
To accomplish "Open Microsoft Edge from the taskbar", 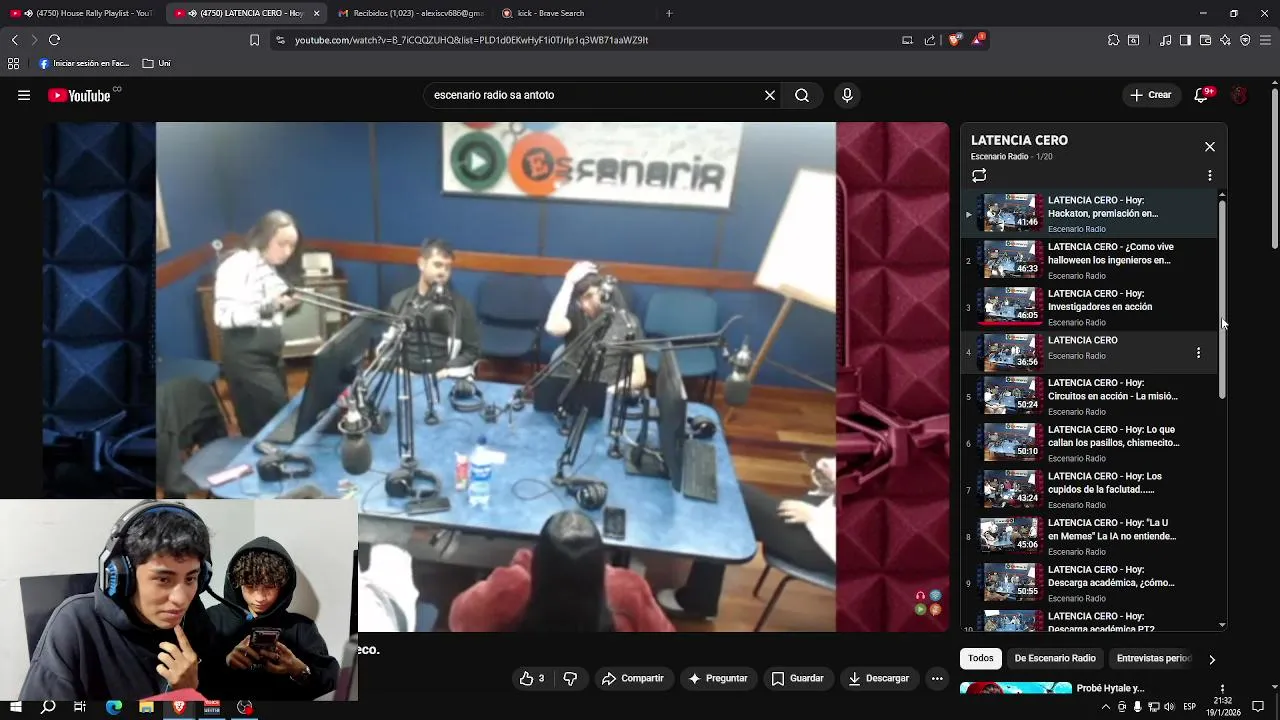I will [x=114, y=707].
